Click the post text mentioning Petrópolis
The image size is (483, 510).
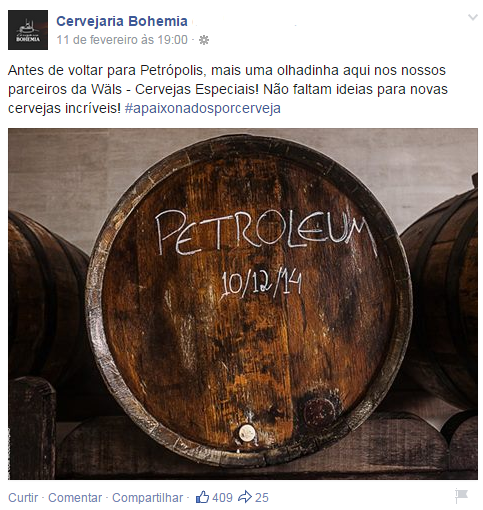[228, 89]
